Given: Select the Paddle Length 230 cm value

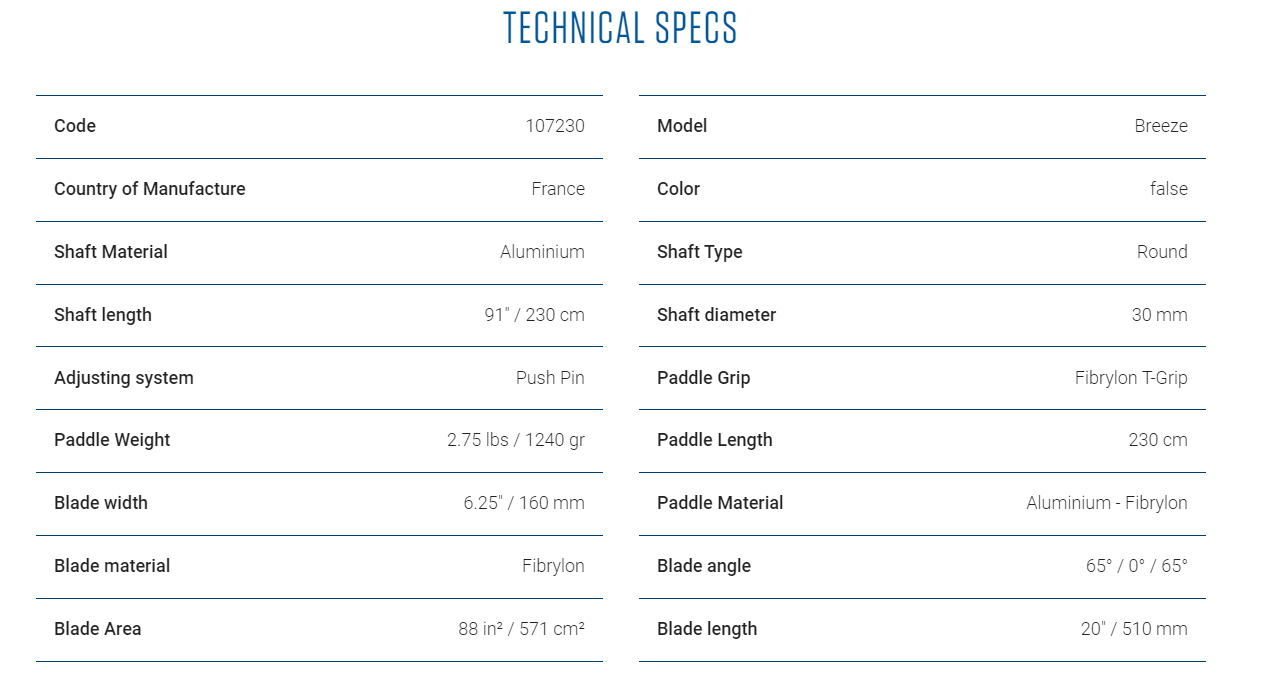Looking at the screenshot, I should point(1158,440).
